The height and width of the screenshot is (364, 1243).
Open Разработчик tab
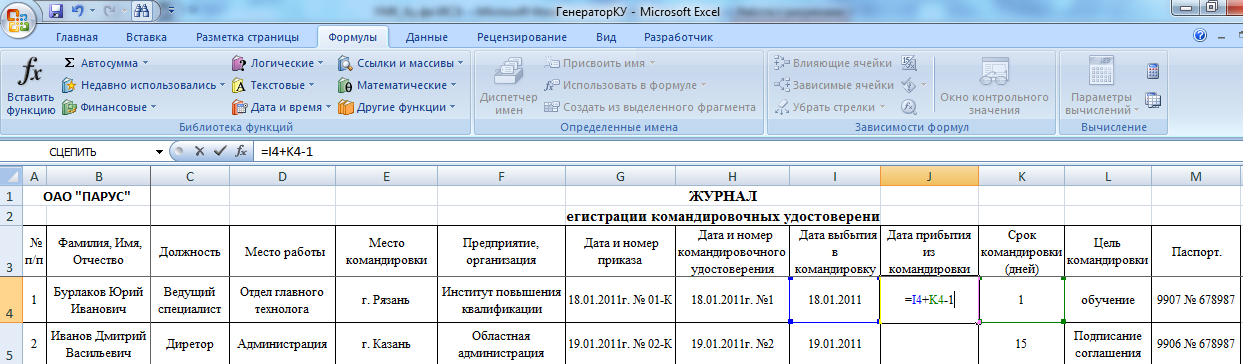point(678,37)
